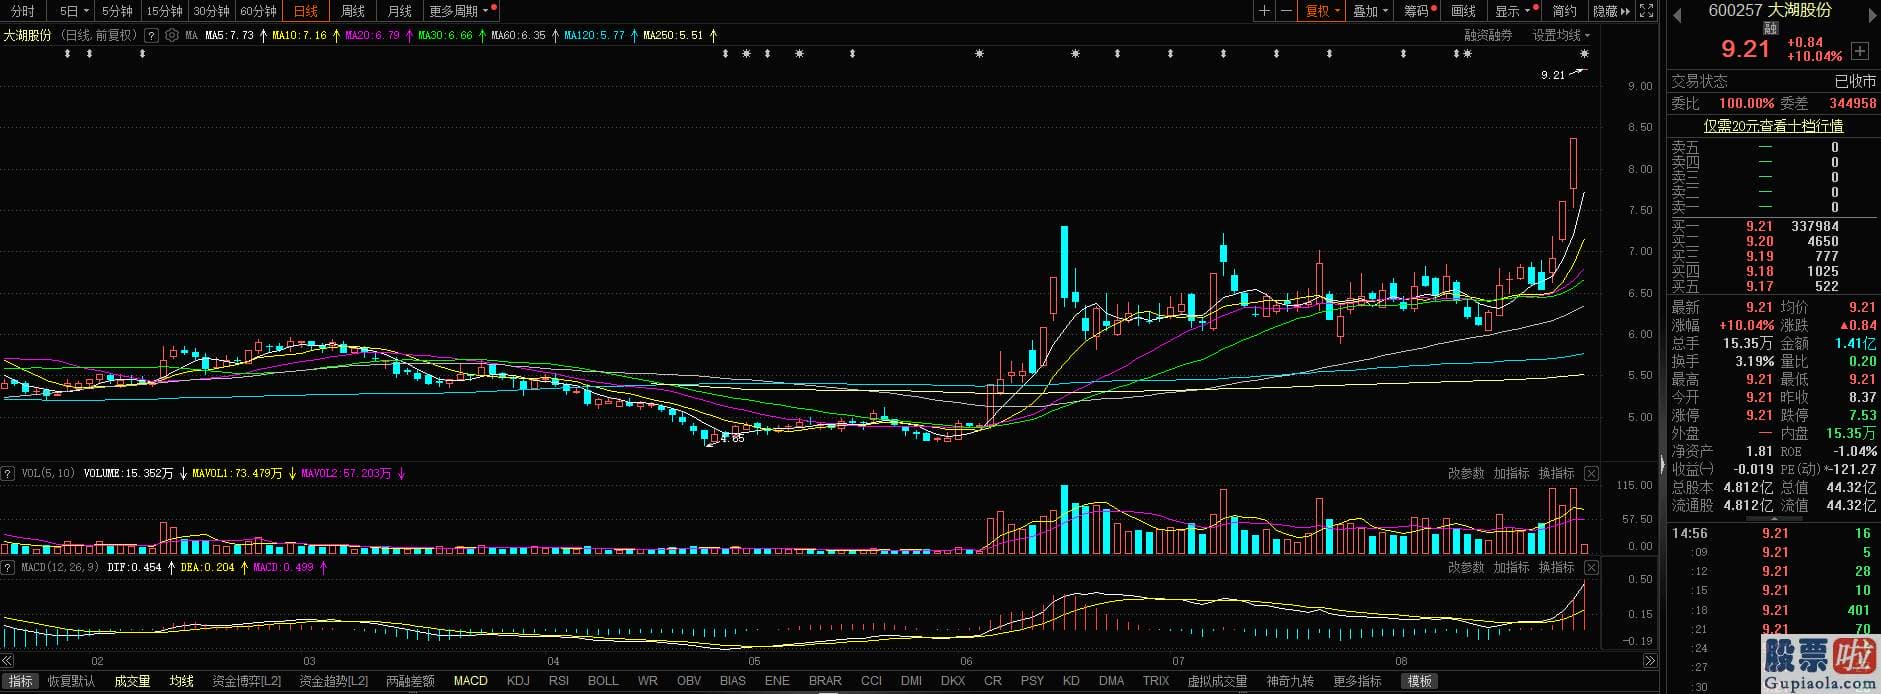
Task: Select the 指标 tab at bottom
Action: pos(20,681)
